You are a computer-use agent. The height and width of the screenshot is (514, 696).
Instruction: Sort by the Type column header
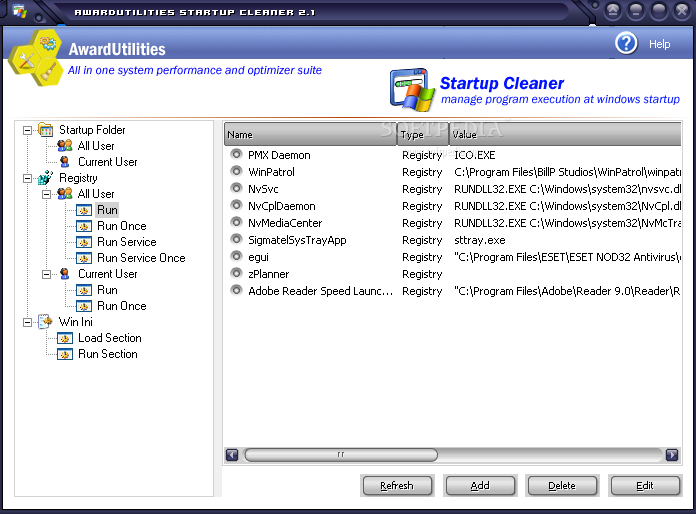[x=423, y=134]
